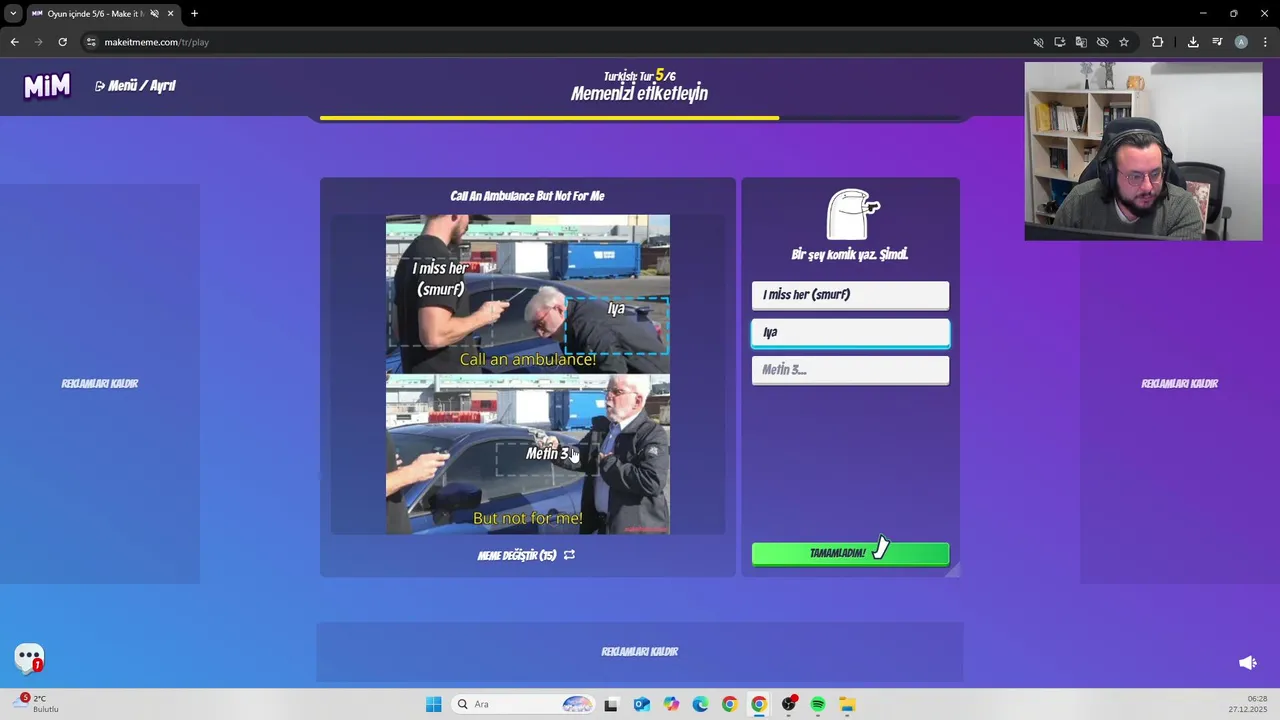Click the empty Metin 3 input field

850,370
